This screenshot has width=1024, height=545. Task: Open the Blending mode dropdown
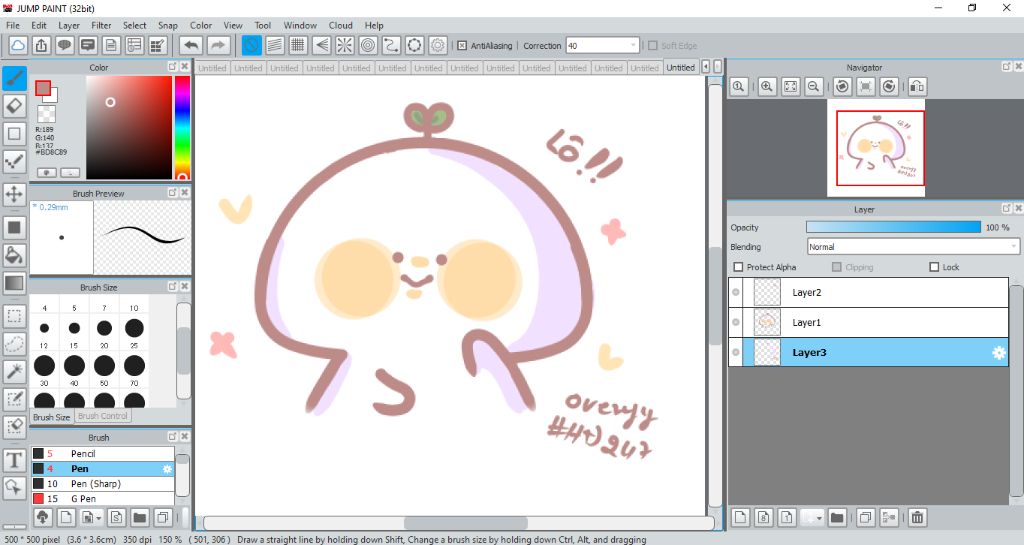coord(913,247)
